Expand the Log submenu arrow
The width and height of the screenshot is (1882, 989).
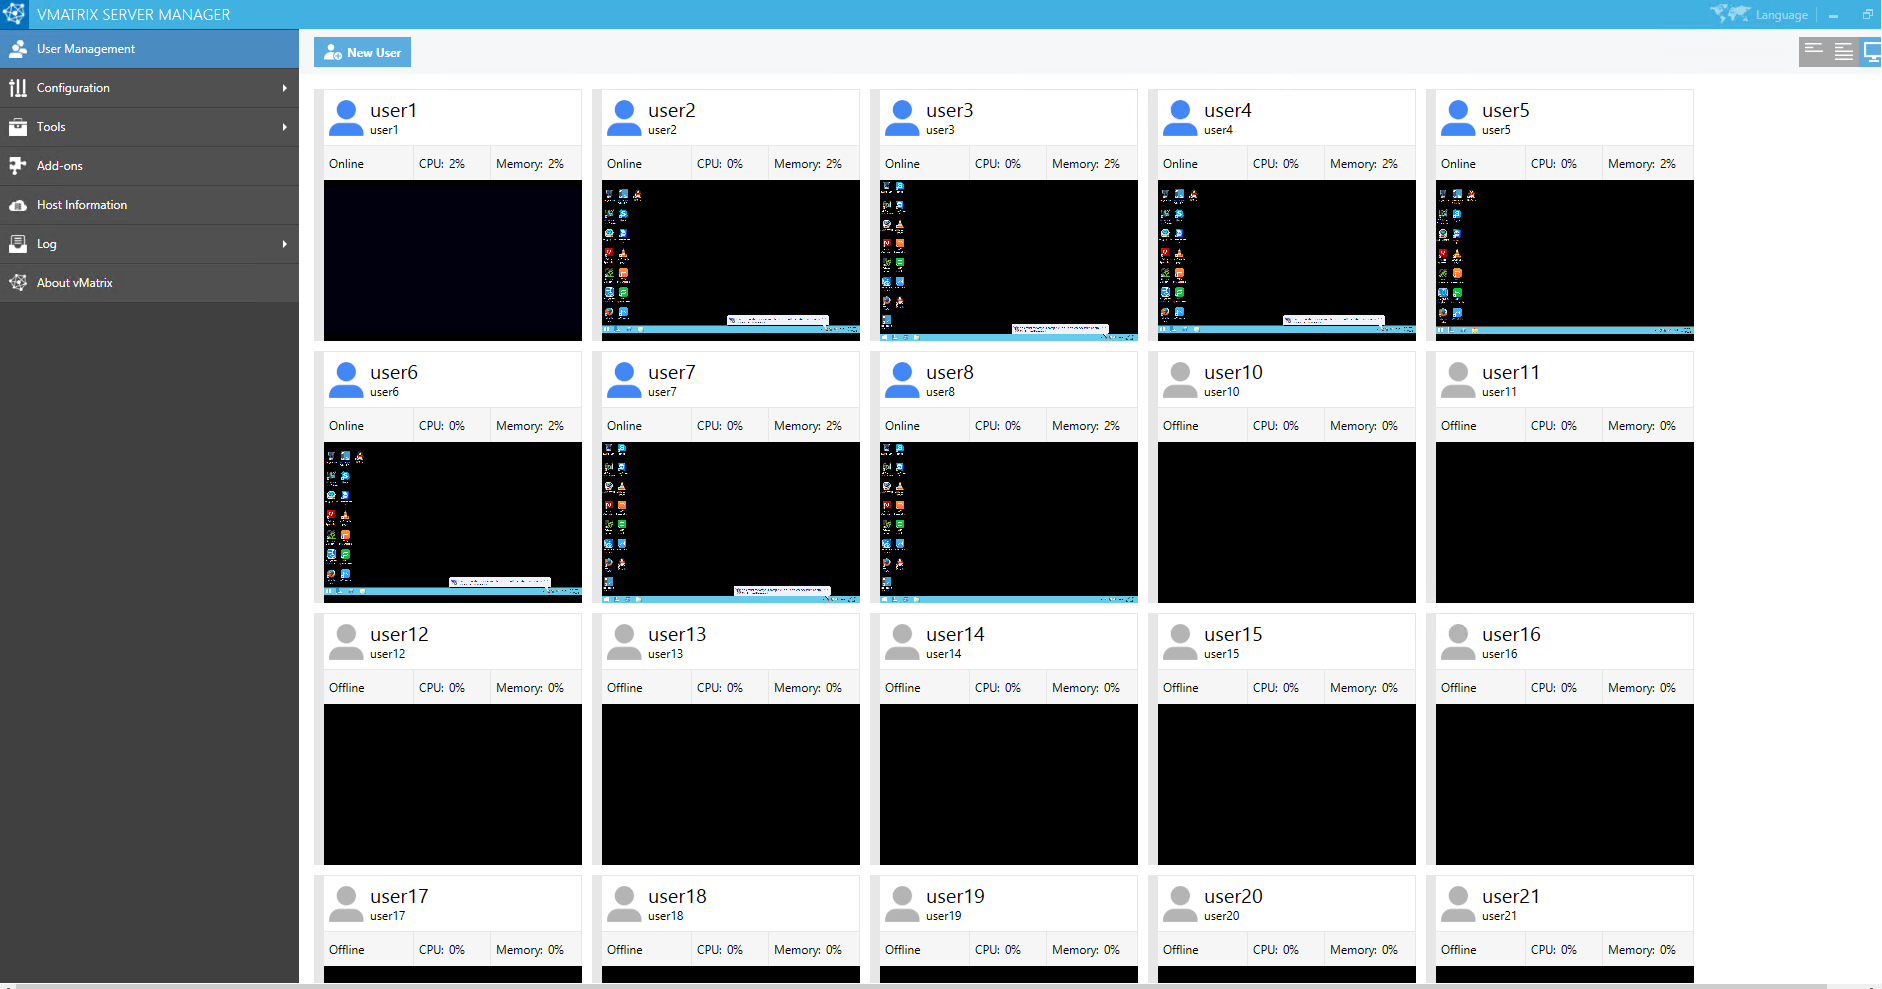[x=286, y=243]
